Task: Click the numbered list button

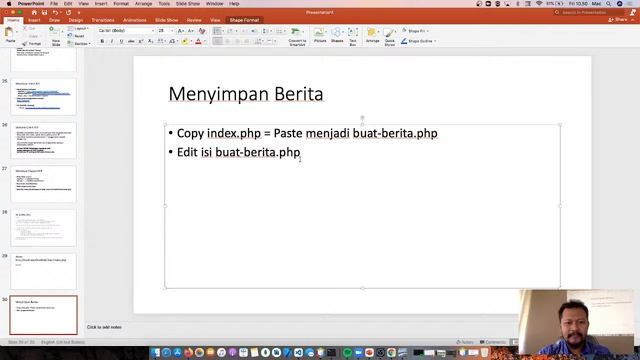Action: tap(231, 31)
